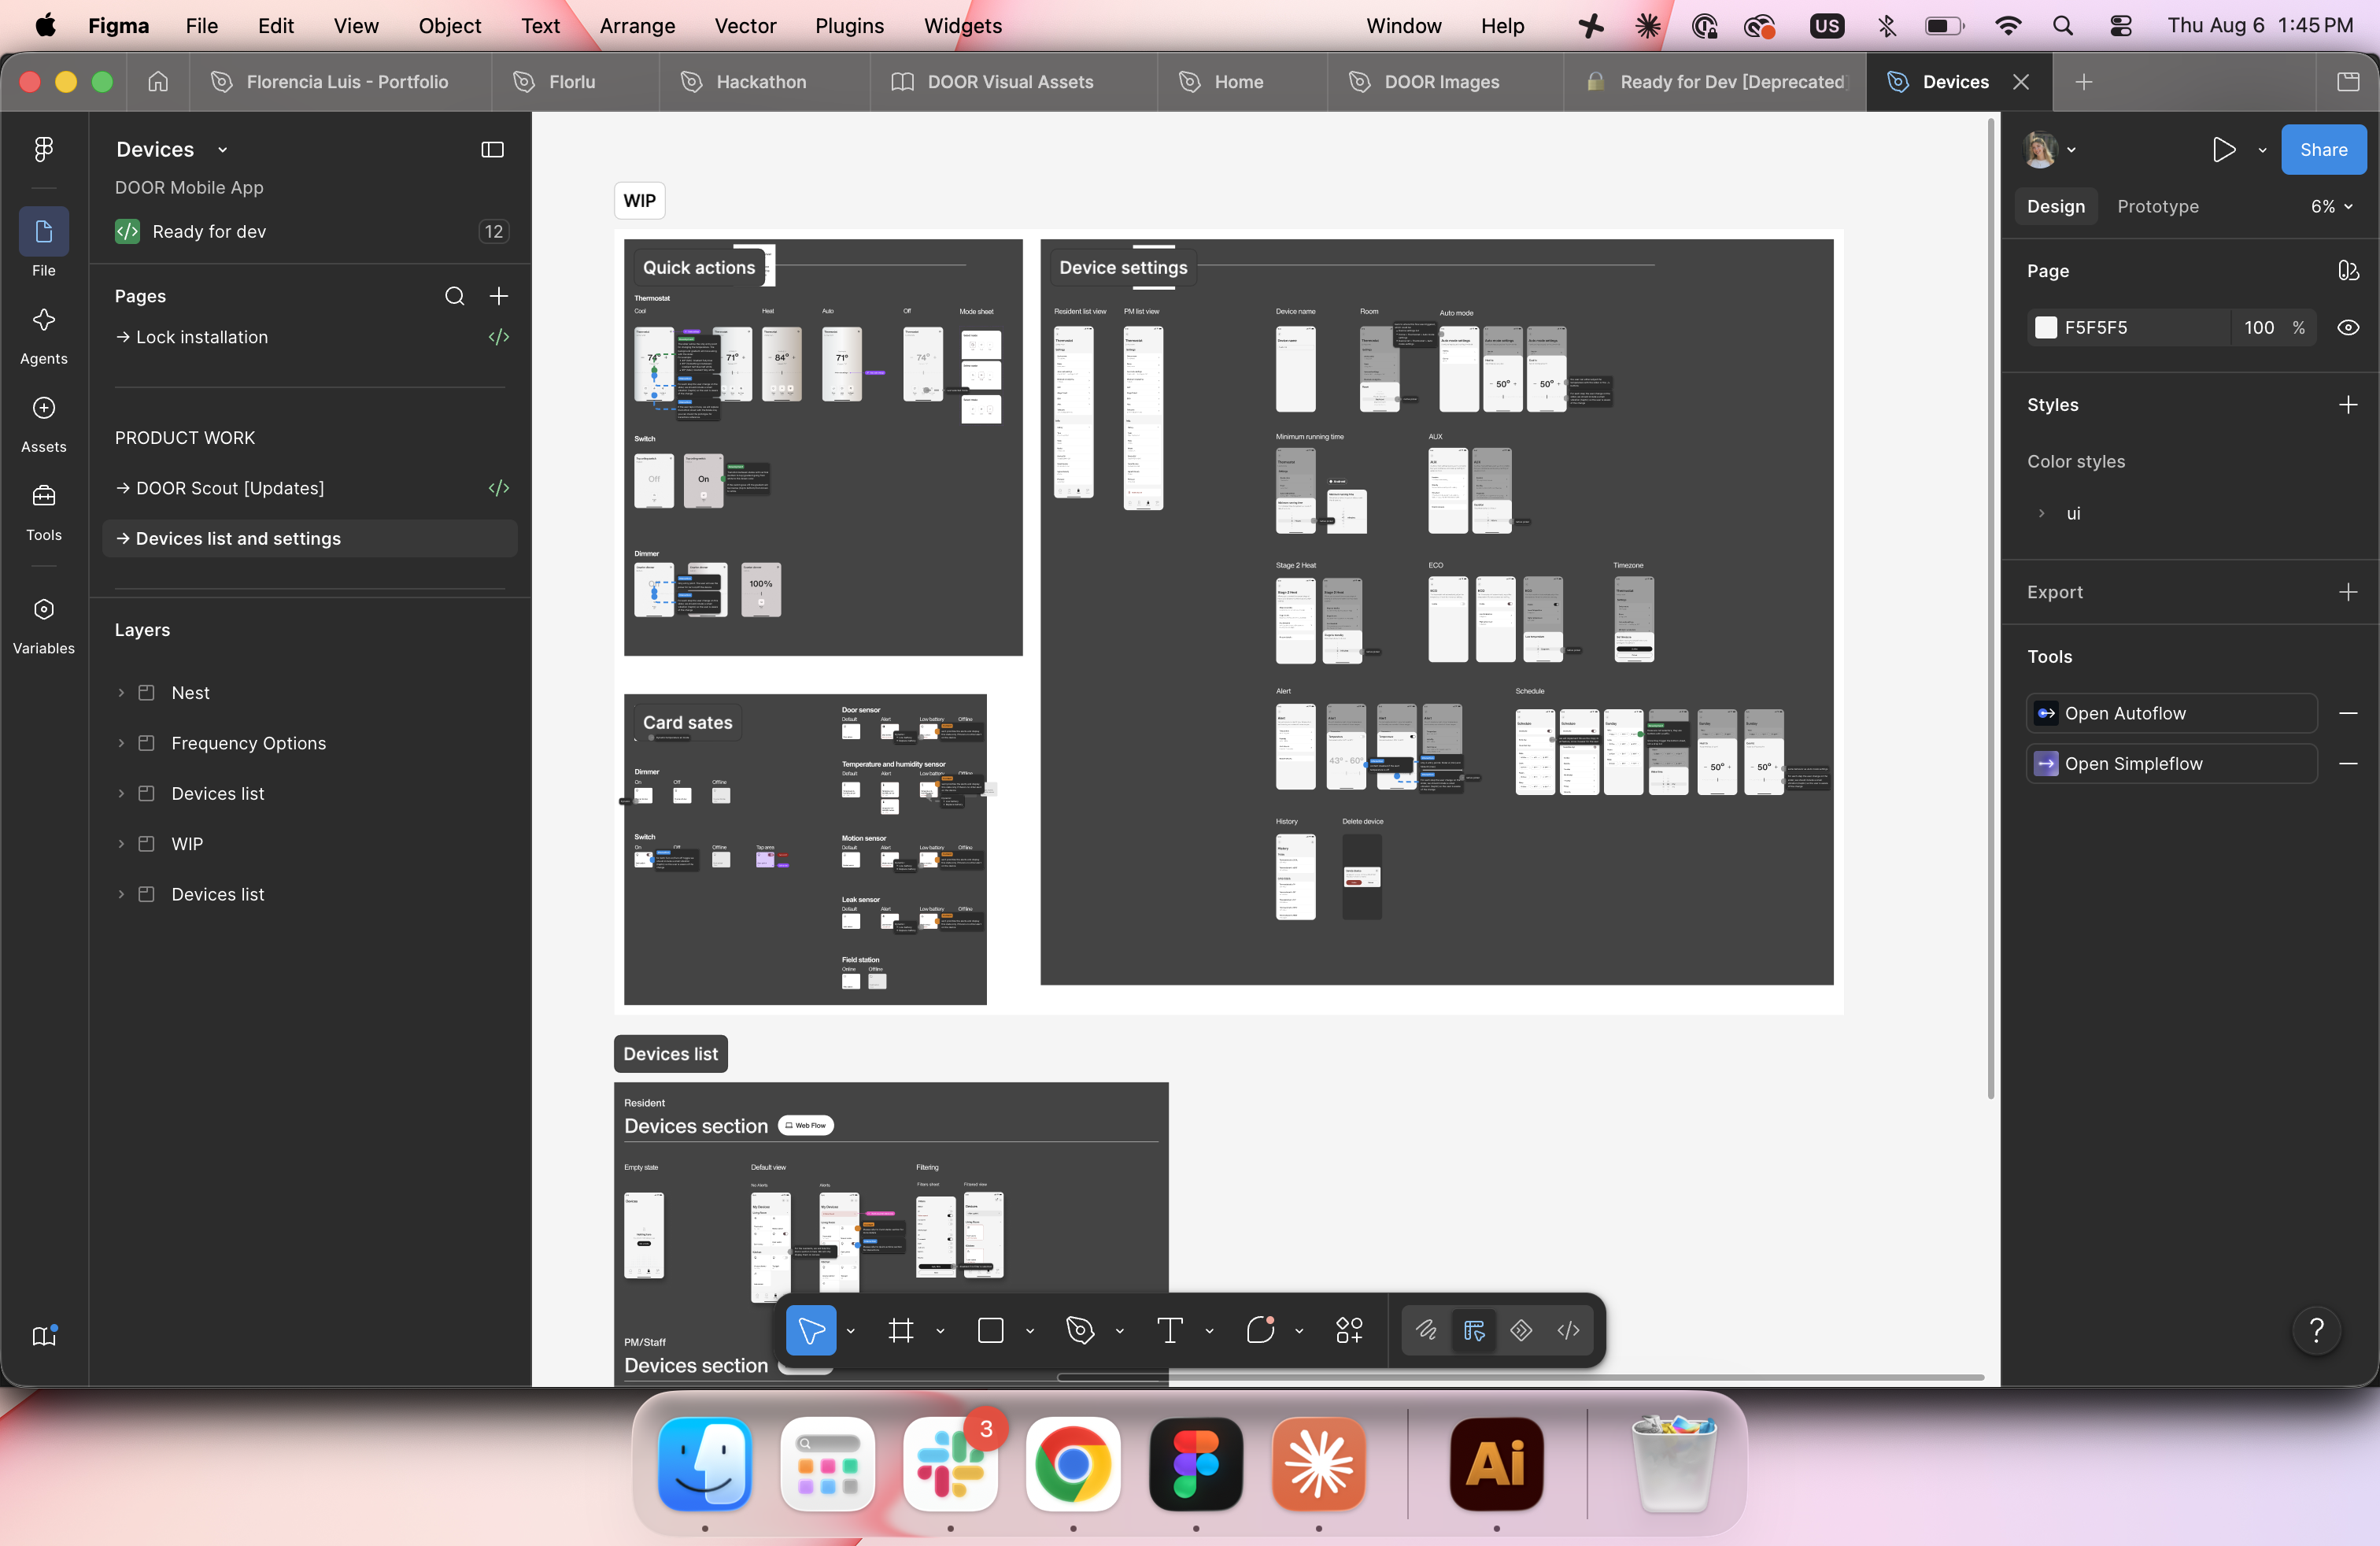2380x1546 pixels.
Task: Expand the WIP layer
Action: (121, 844)
